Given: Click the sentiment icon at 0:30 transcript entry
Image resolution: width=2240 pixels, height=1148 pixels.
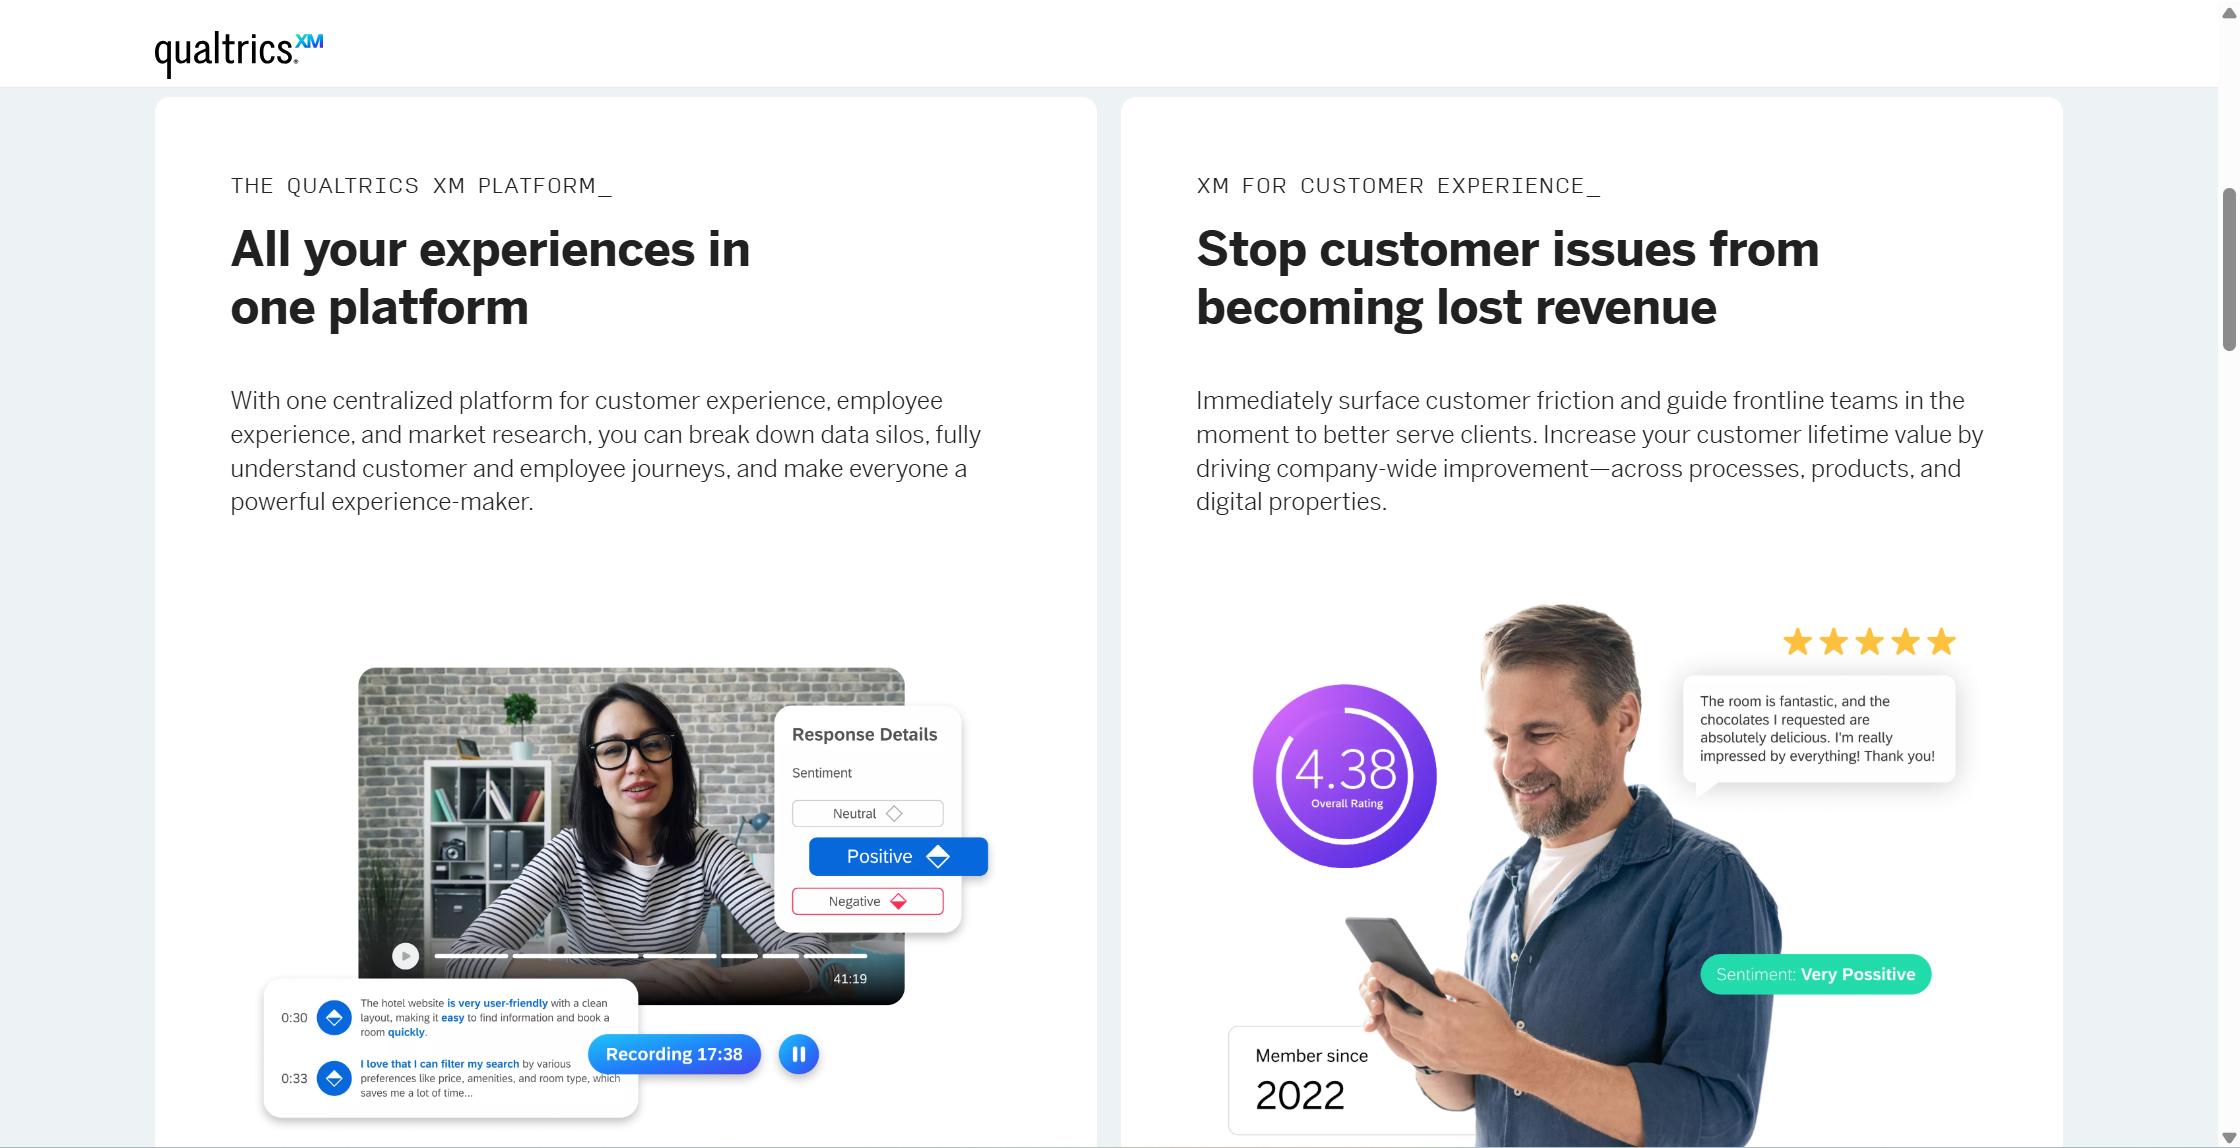Looking at the screenshot, I should (334, 1018).
